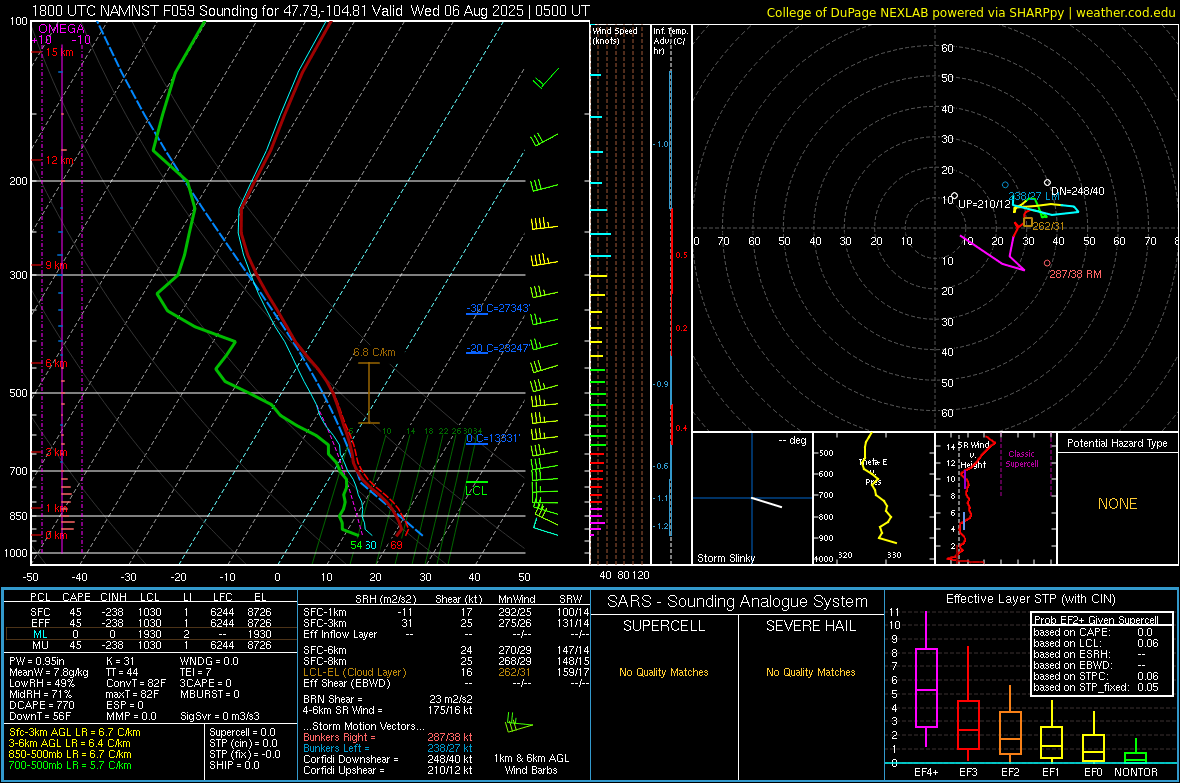Click the 0 C=13831' freezing level label
The height and width of the screenshot is (783, 1180).
point(493,438)
